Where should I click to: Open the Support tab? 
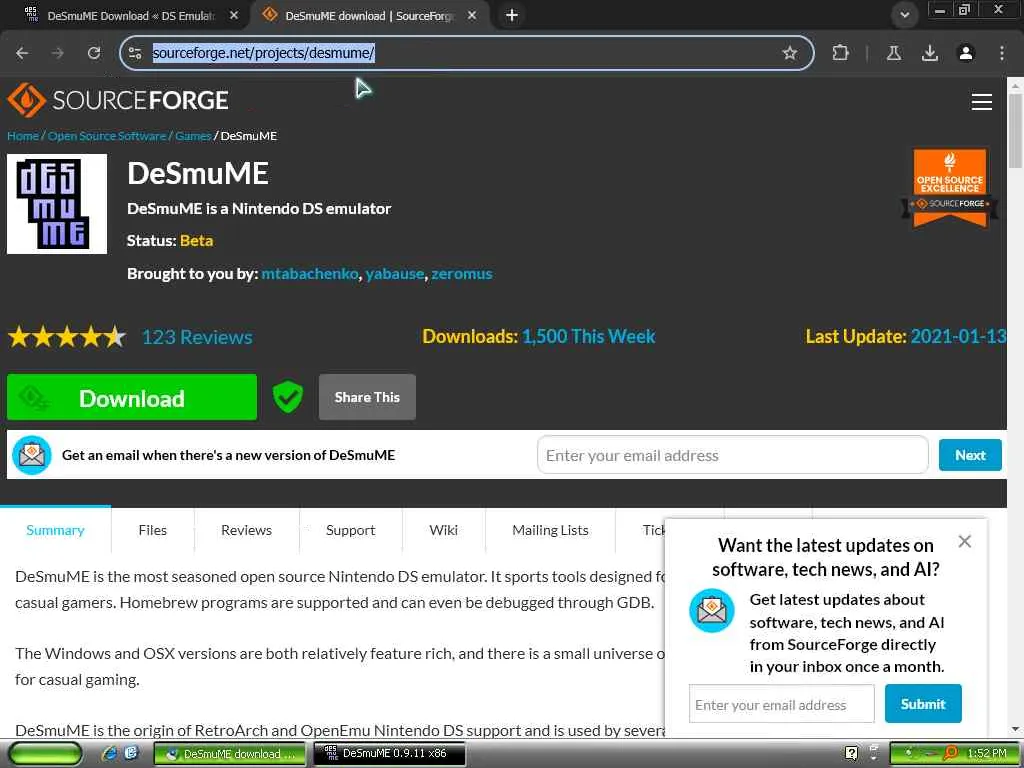[351, 530]
